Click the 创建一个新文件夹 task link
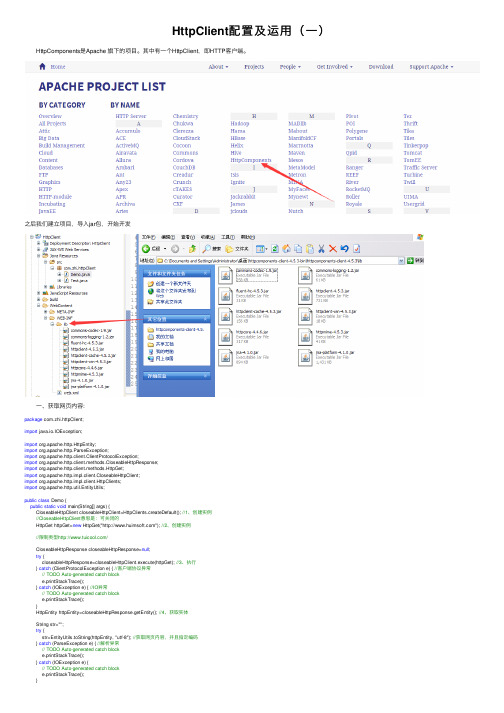Viewport: 504px width, 713px height. tap(173, 284)
